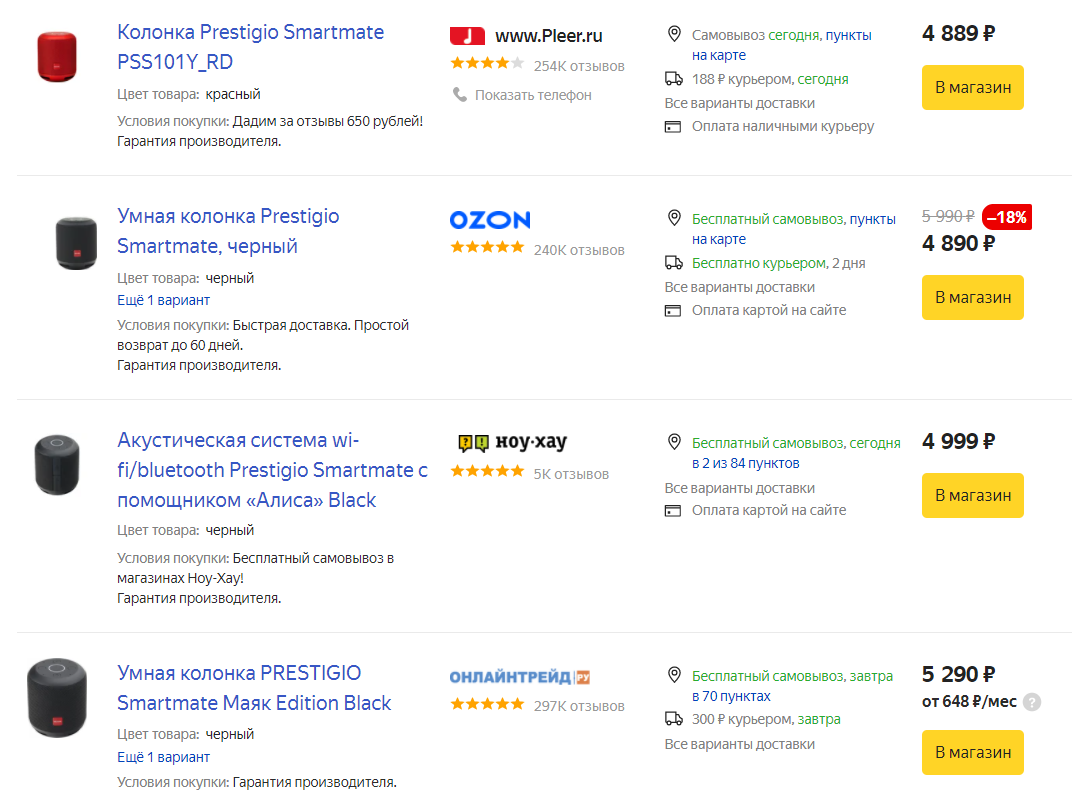
Task: Expand Ещё 1 вариант under Маяк Edition
Action: [x=163, y=757]
